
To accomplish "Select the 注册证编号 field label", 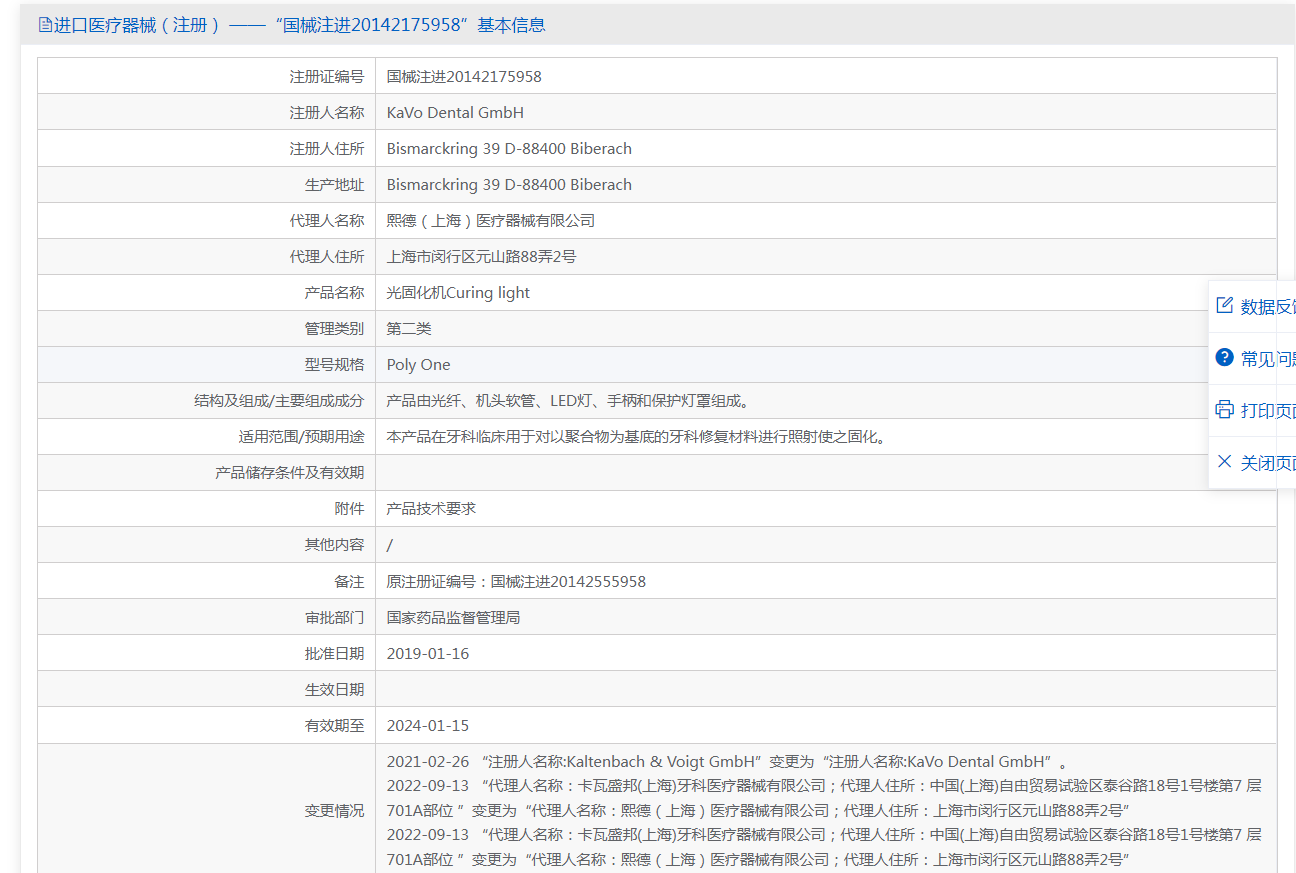I will pyautogui.click(x=327, y=76).
